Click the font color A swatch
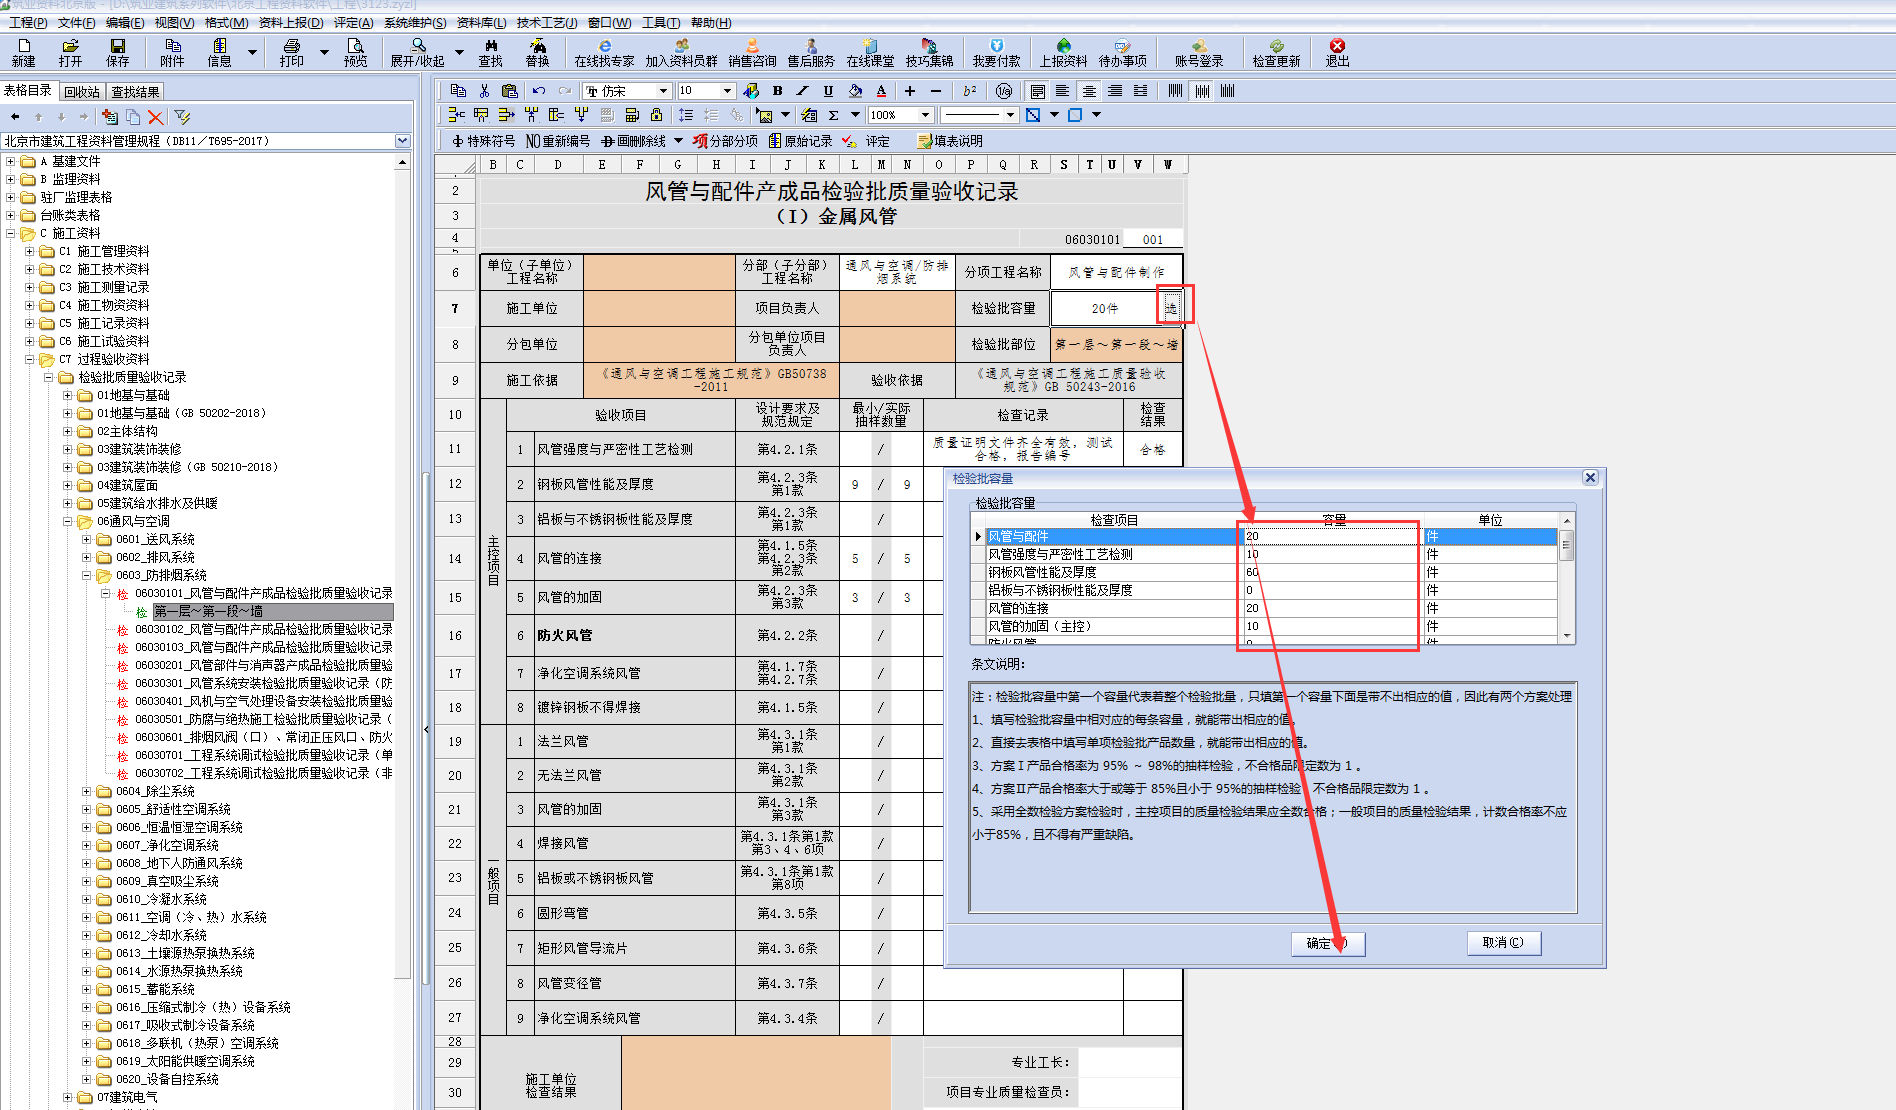This screenshot has height=1110, width=1896. pos(881,91)
